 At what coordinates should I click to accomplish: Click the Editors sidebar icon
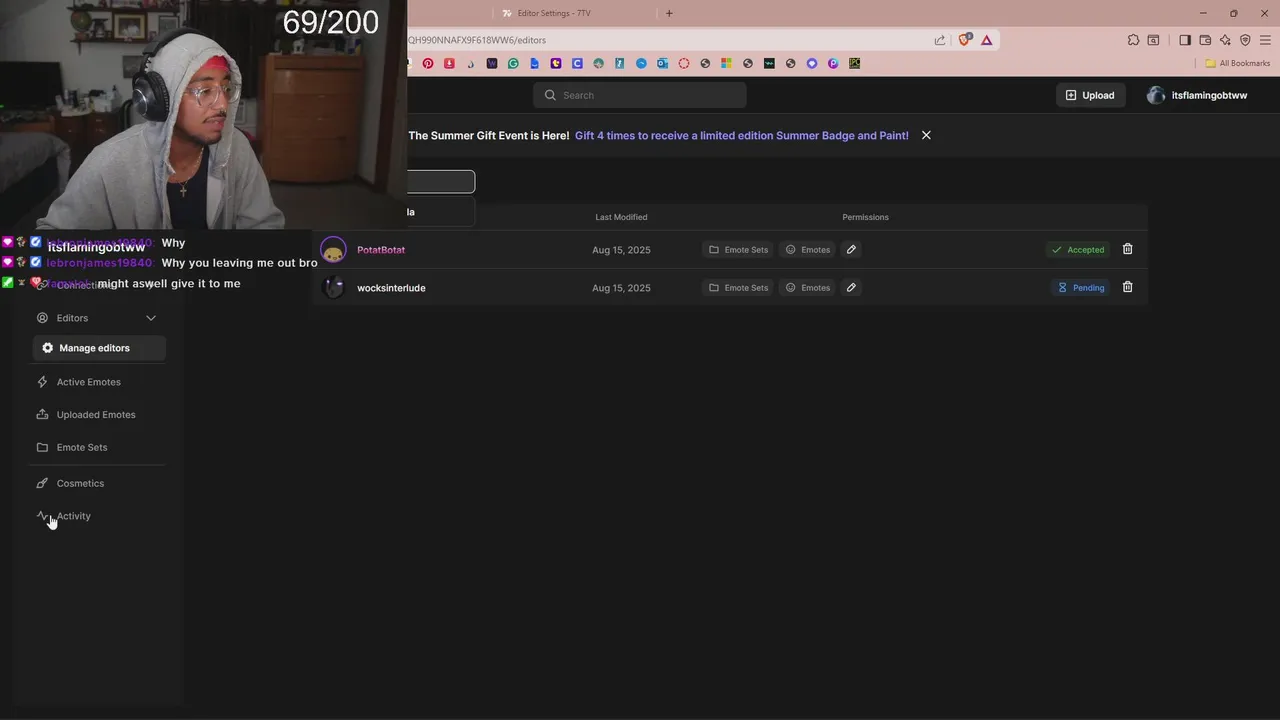point(42,318)
